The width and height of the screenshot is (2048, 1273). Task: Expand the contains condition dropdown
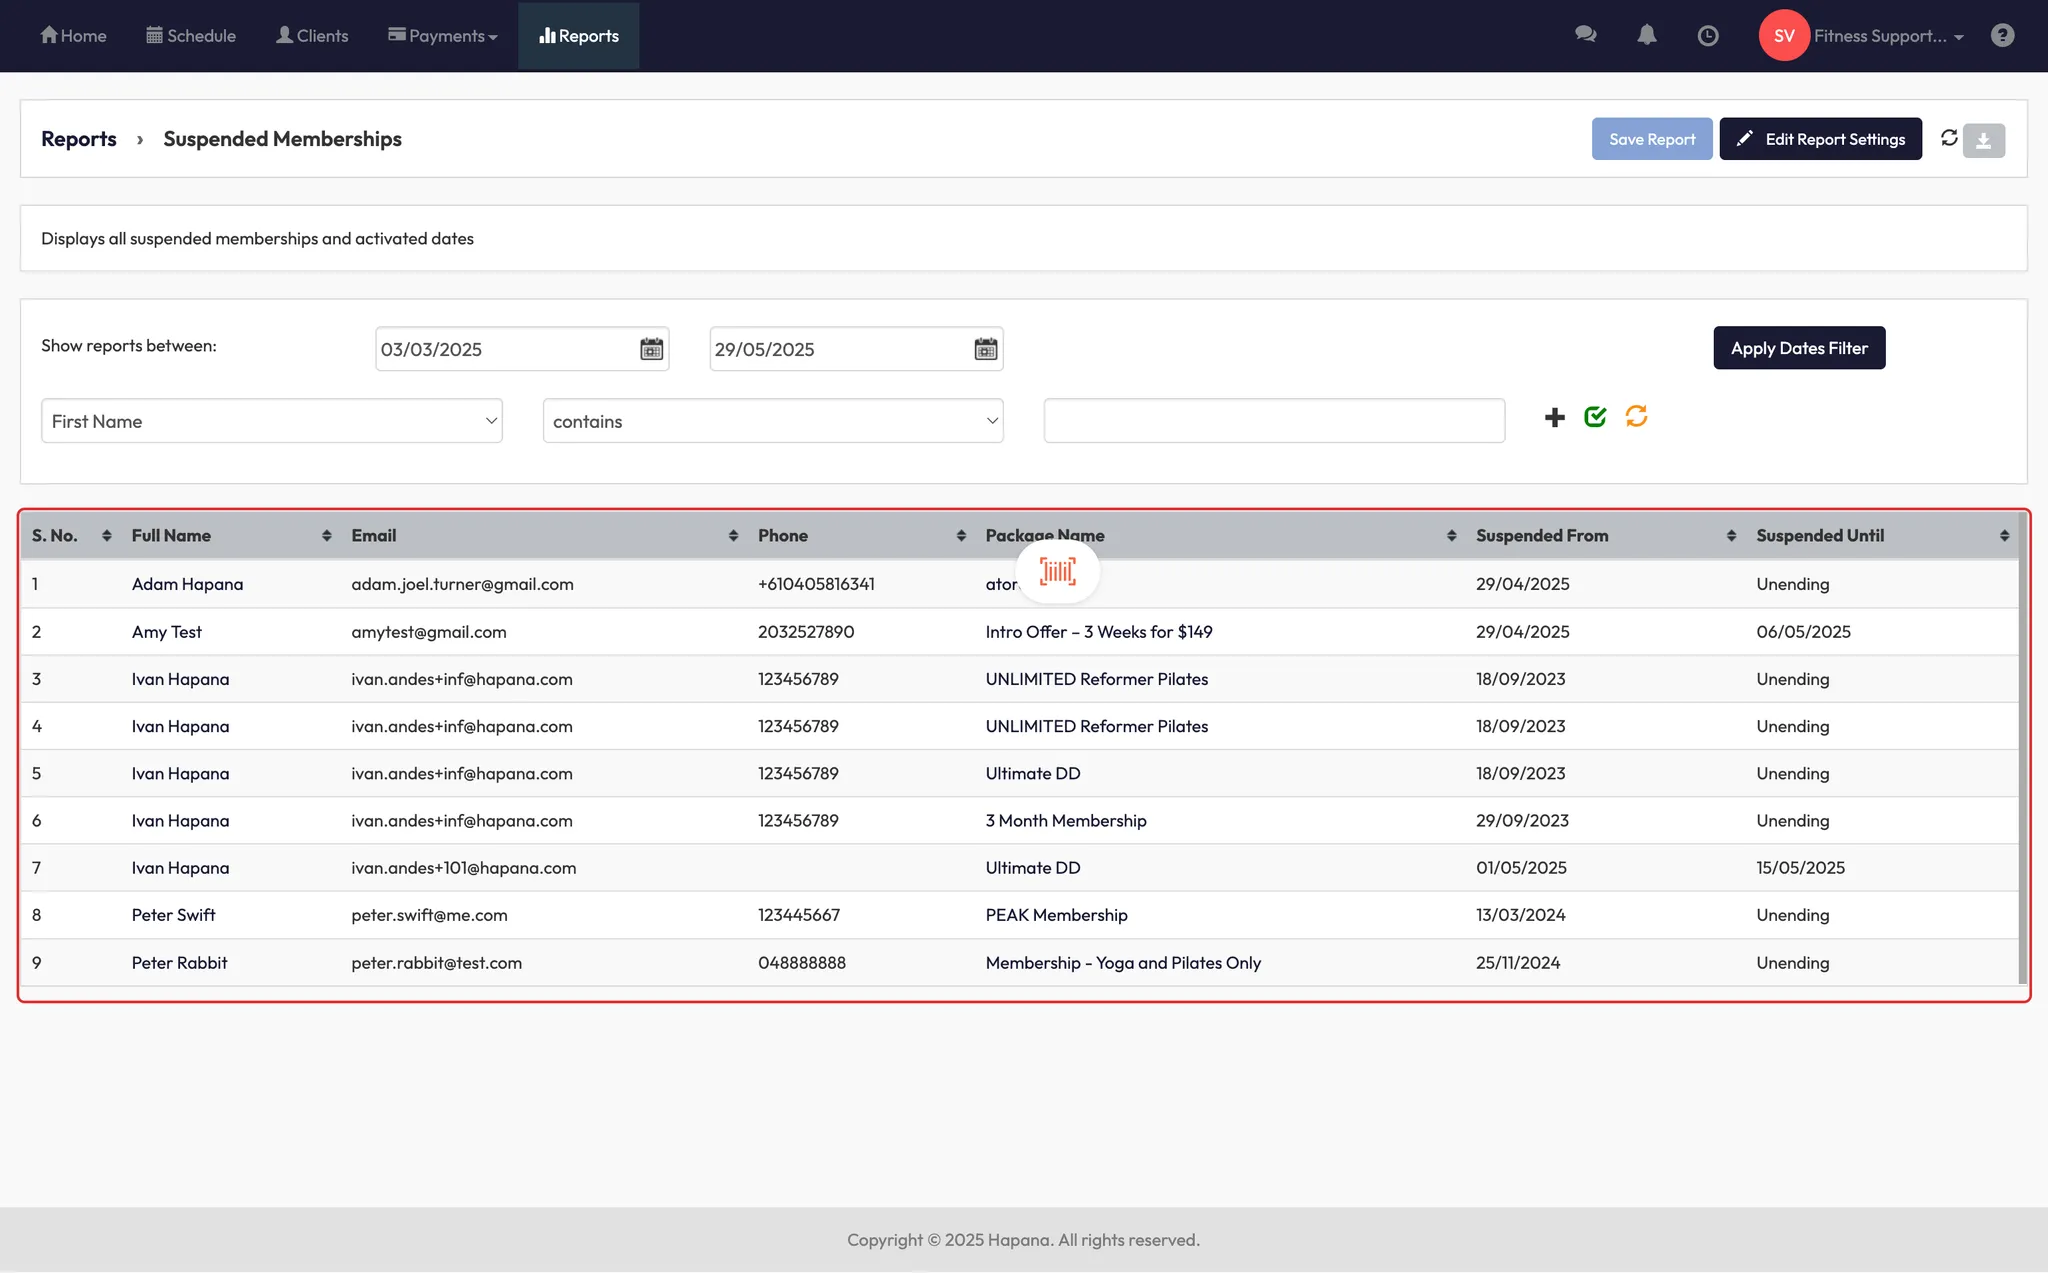pos(772,421)
